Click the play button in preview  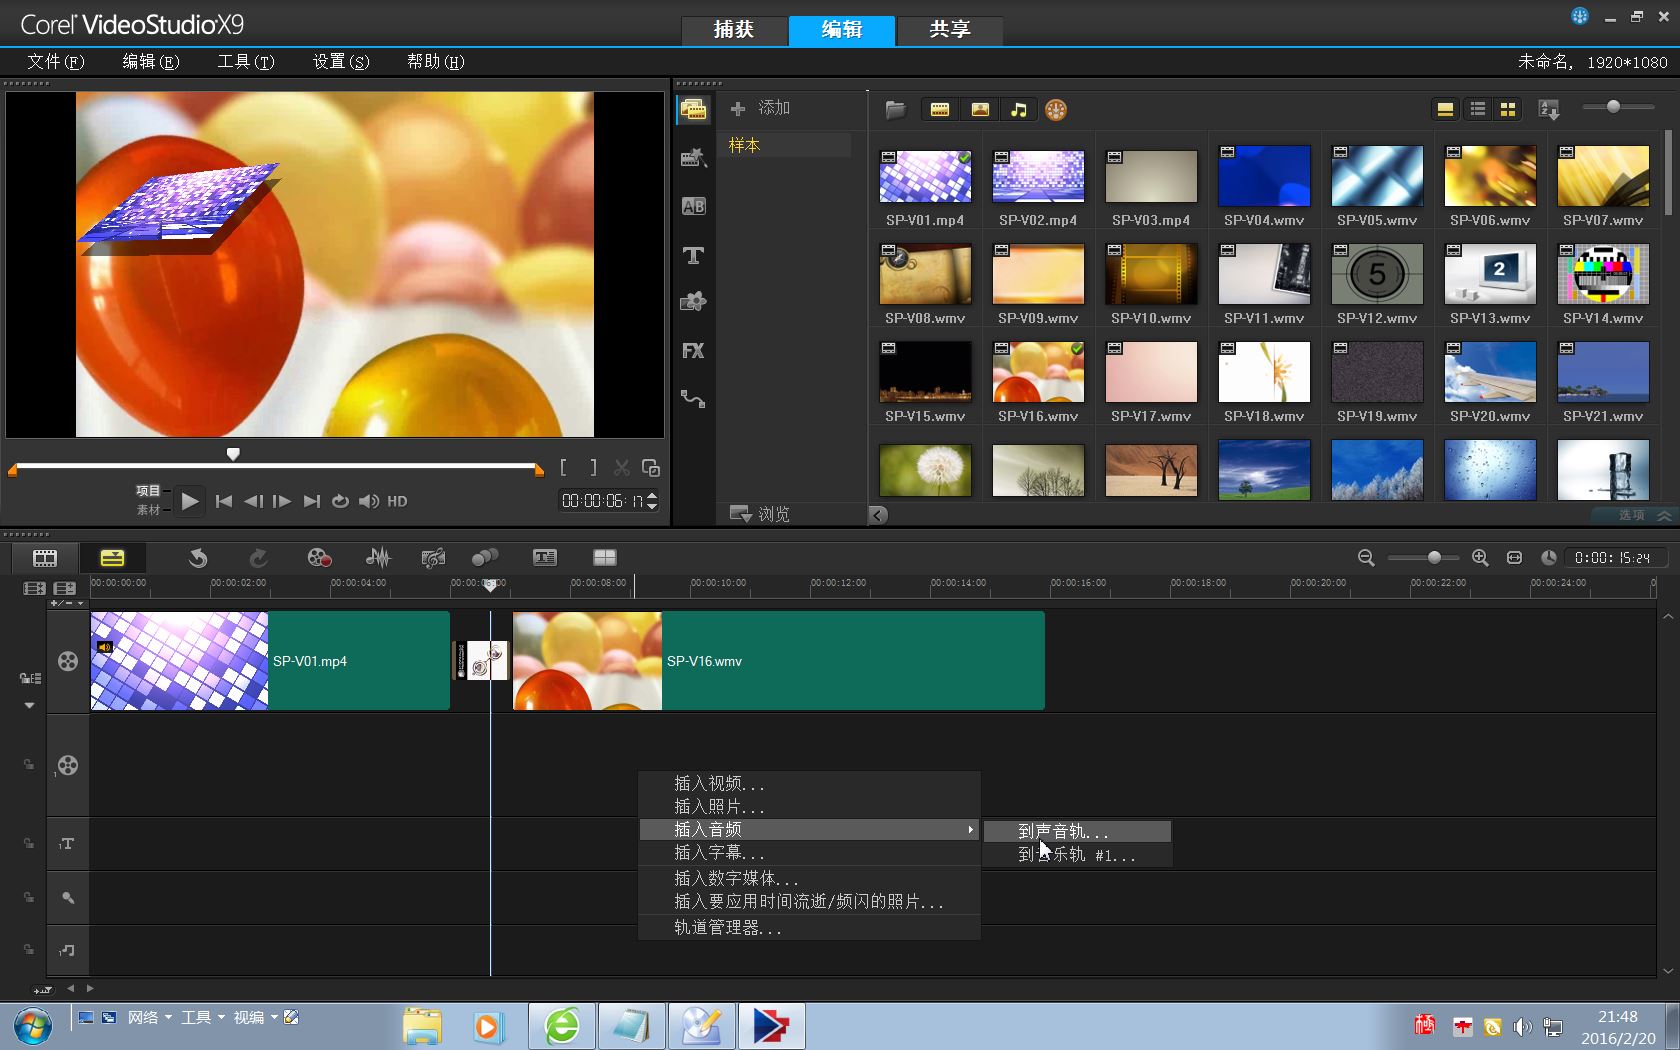click(189, 501)
